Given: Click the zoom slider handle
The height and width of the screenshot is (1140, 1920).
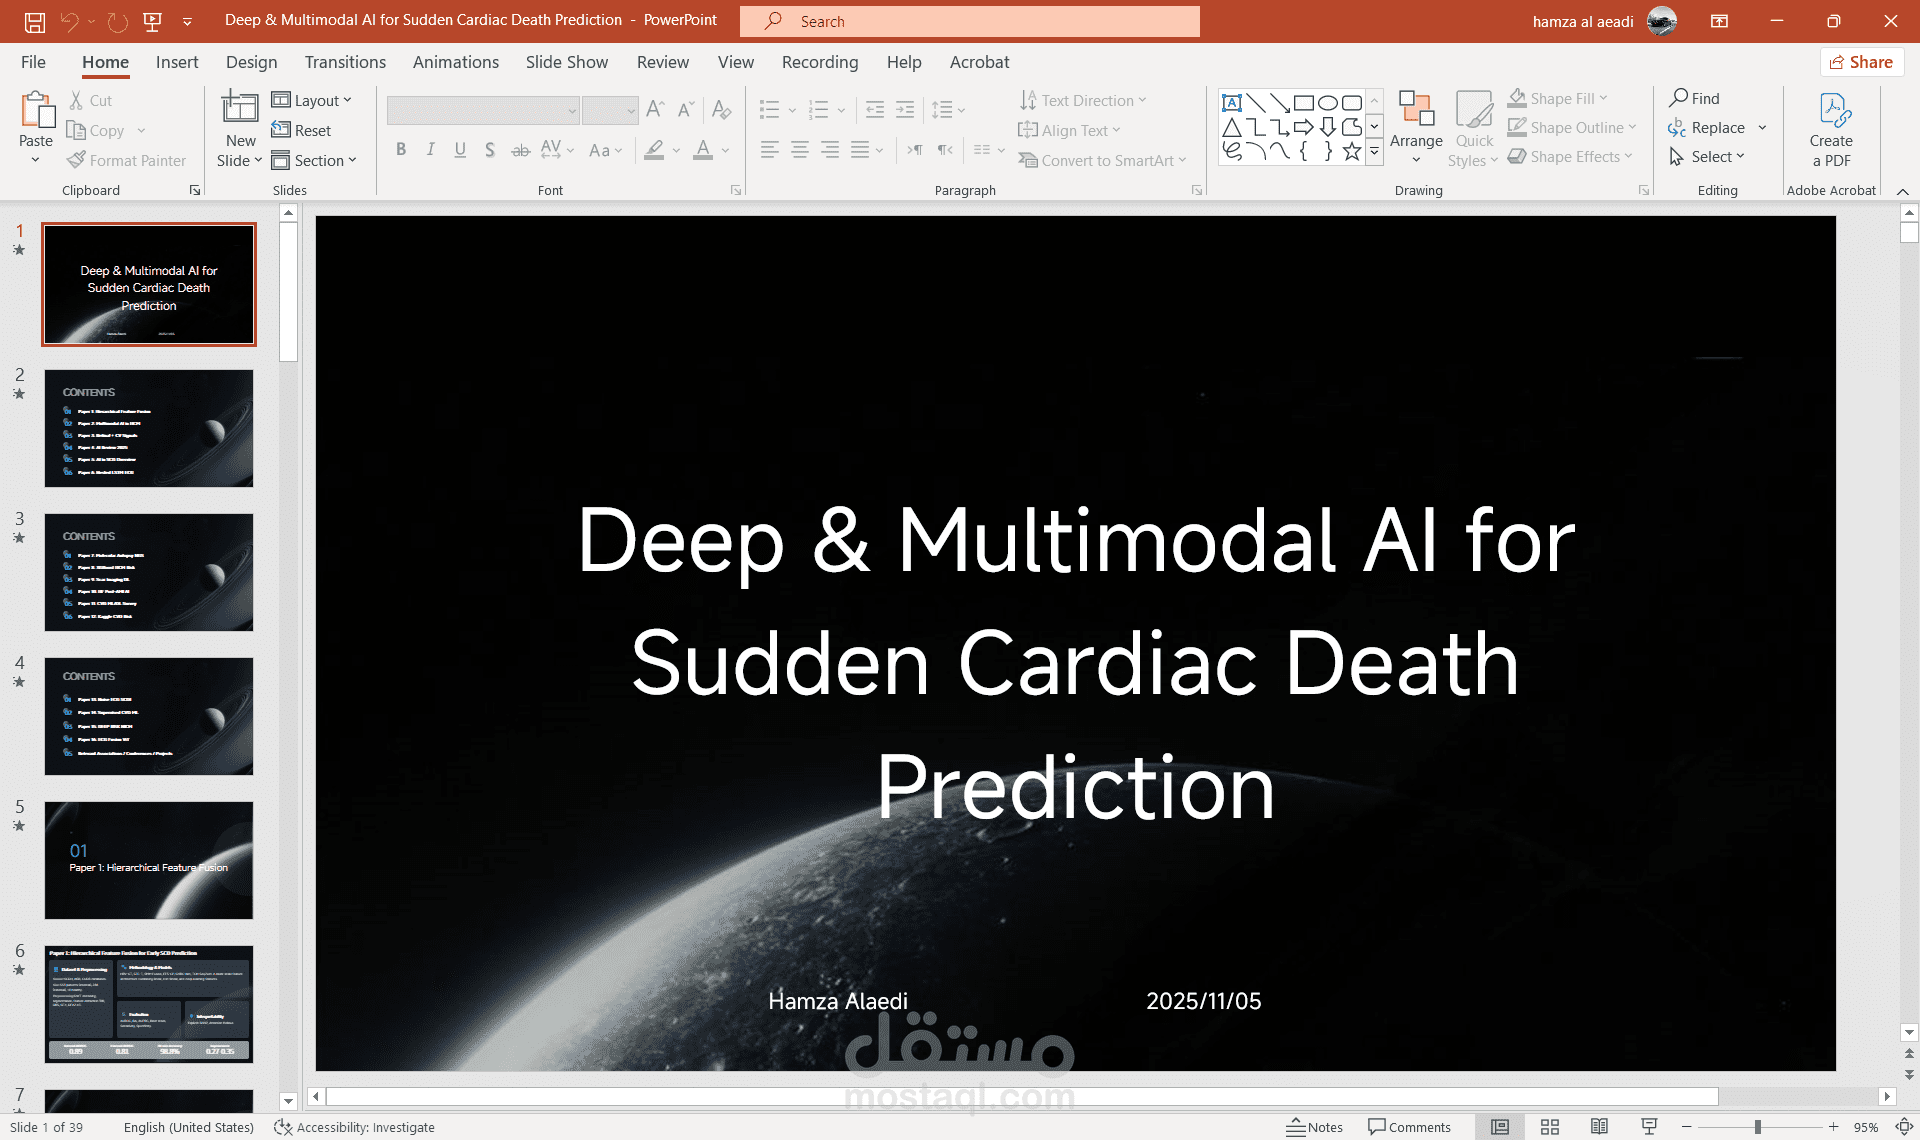Looking at the screenshot, I should (x=1757, y=1127).
